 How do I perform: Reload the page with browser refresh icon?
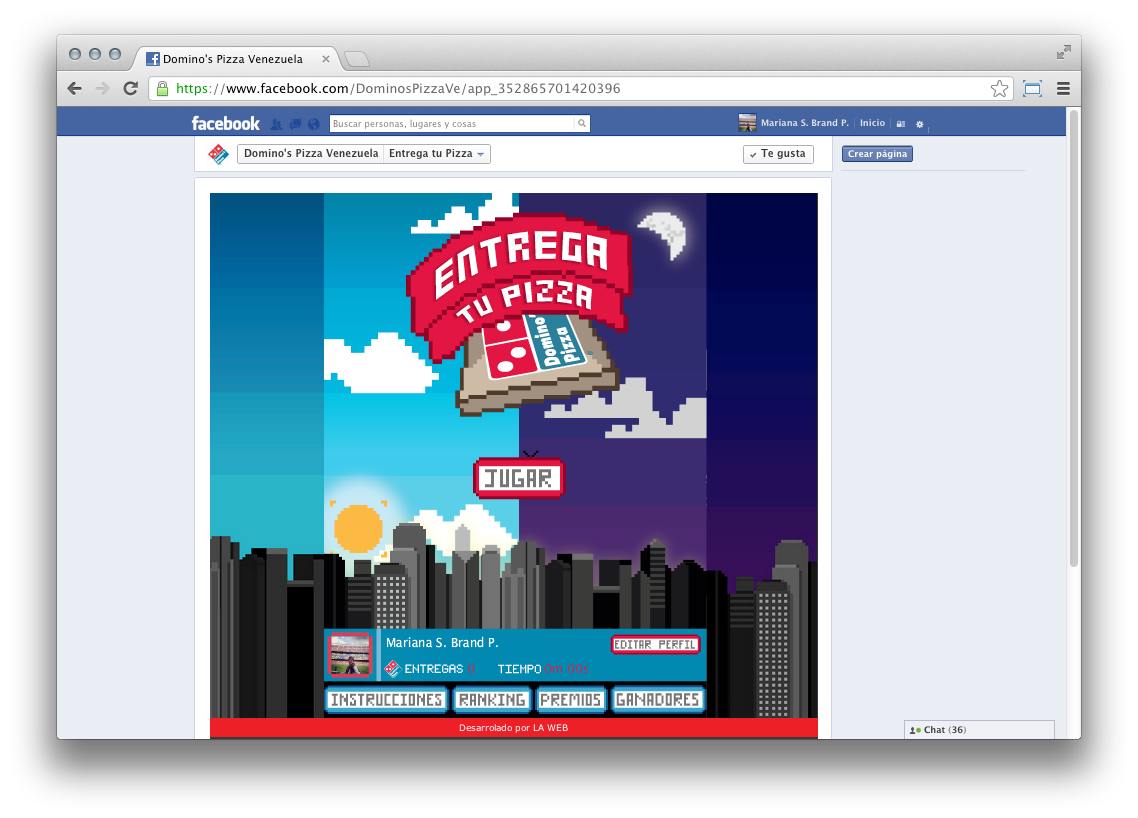[130, 88]
